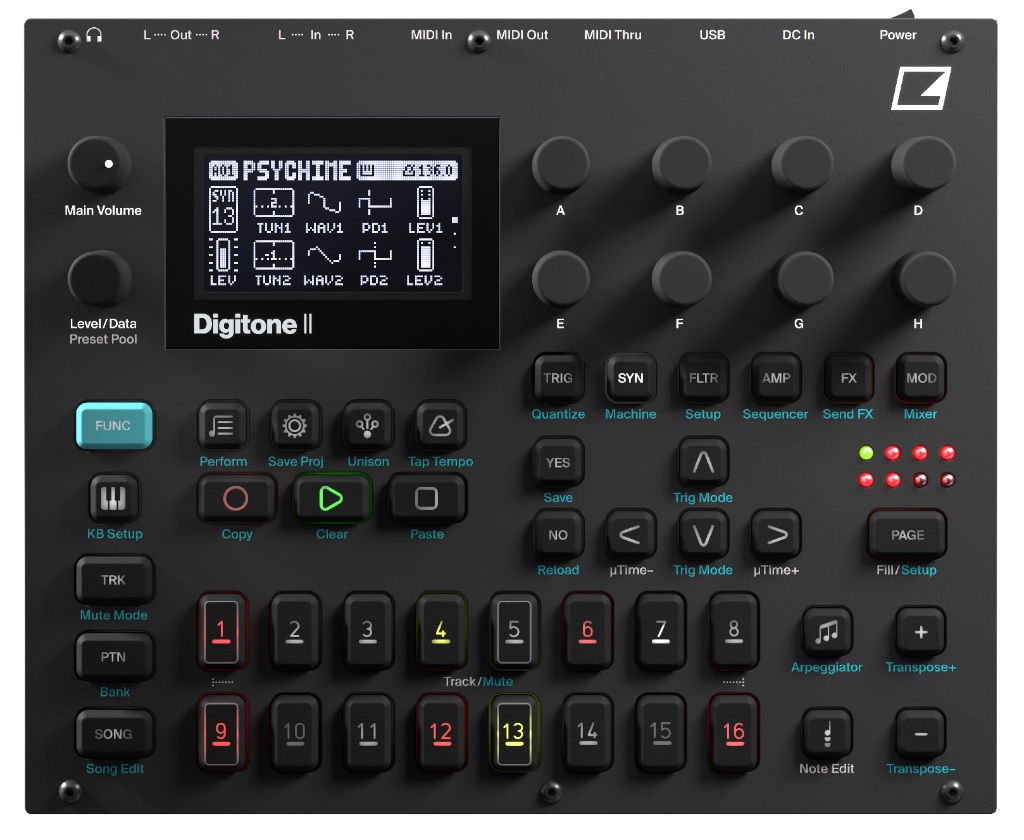
Task: Toggle red-lit step key 16
Action: pos(733,732)
